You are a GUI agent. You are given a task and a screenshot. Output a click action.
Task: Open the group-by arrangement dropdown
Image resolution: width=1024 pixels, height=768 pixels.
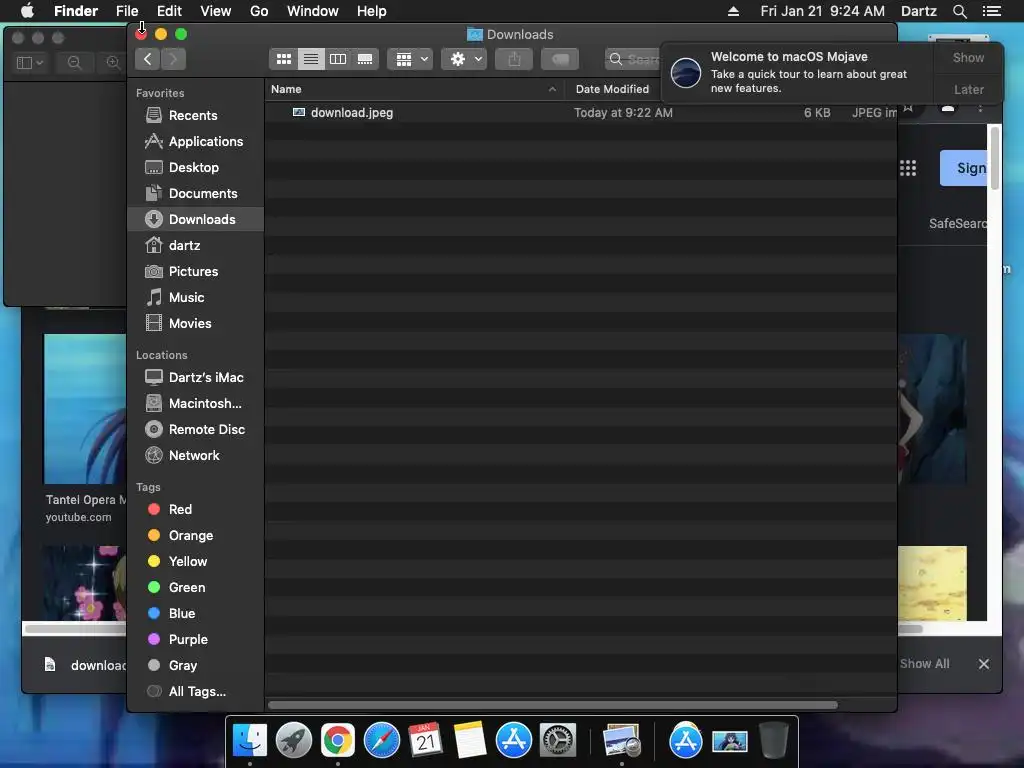coord(410,59)
